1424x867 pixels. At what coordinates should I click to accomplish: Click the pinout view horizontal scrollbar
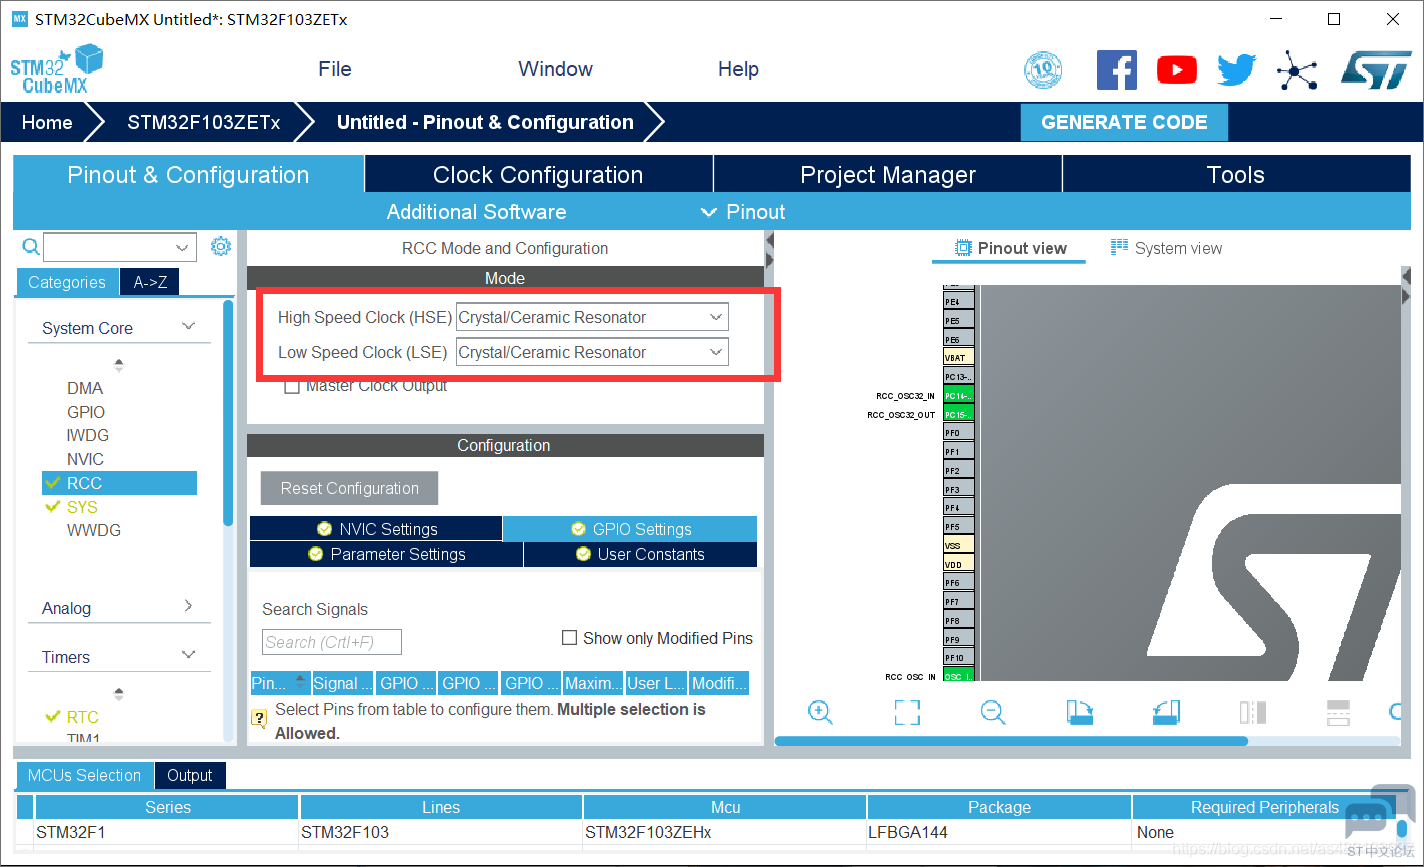tap(1011, 741)
